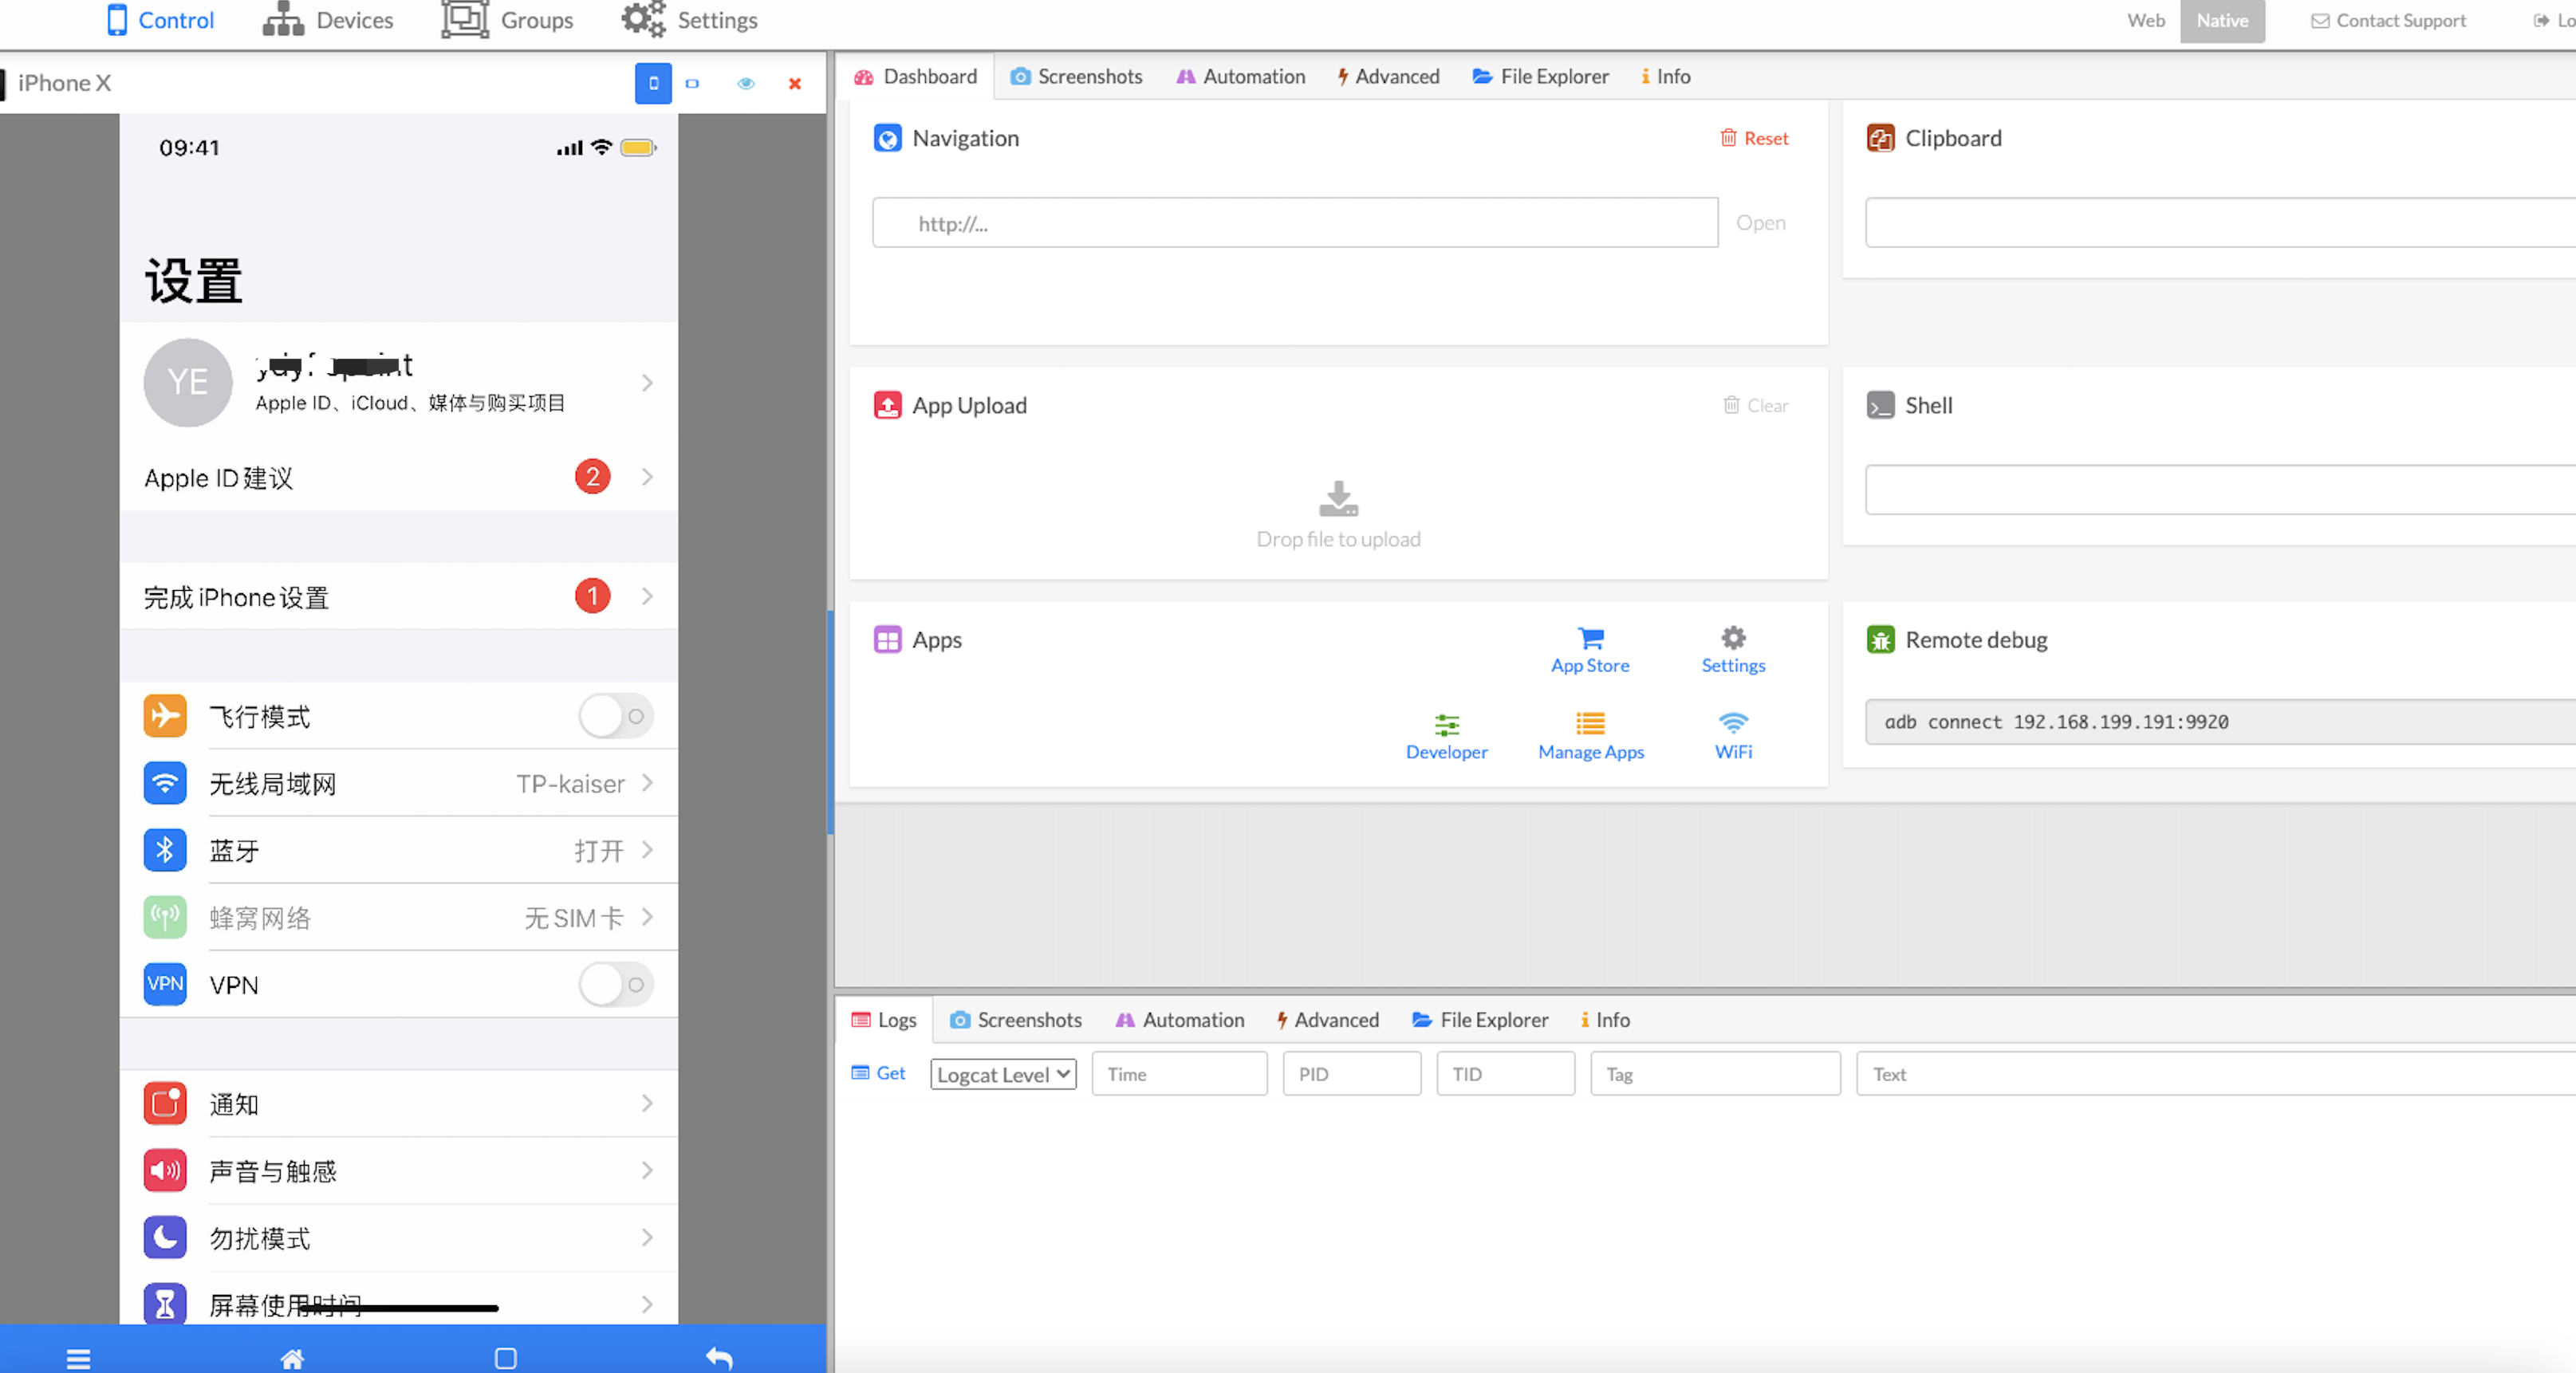
Task: Click the home indicator bar on the phone
Action: tap(400, 1307)
